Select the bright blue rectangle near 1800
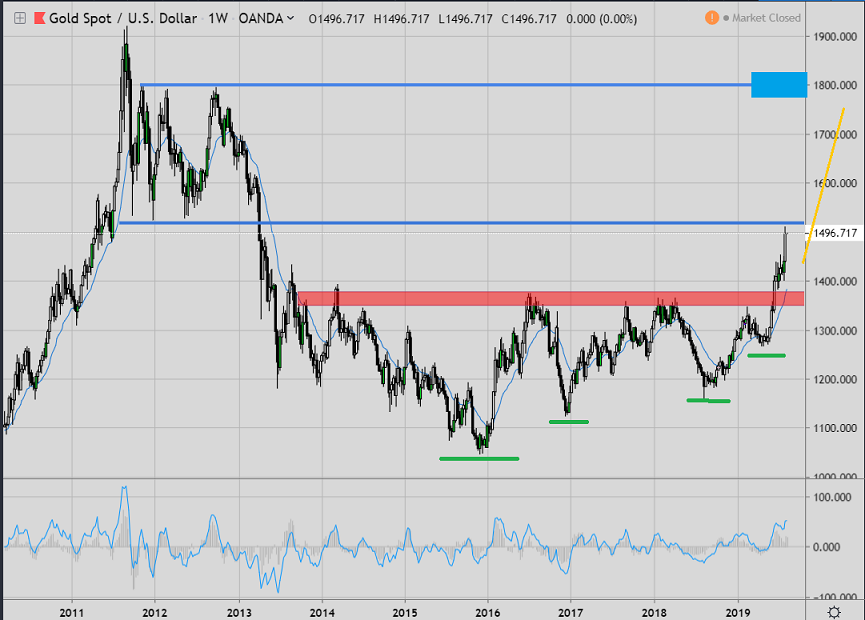This screenshot has height=620, width=865. pyautogui.click(x=778, y=85)
